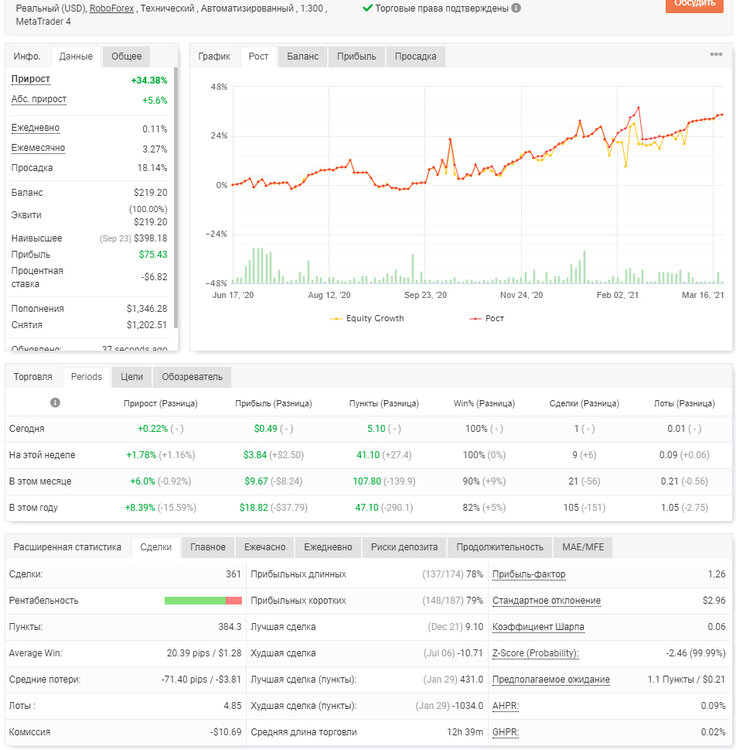Click the info icon beside trading rights confirmed

516,8
